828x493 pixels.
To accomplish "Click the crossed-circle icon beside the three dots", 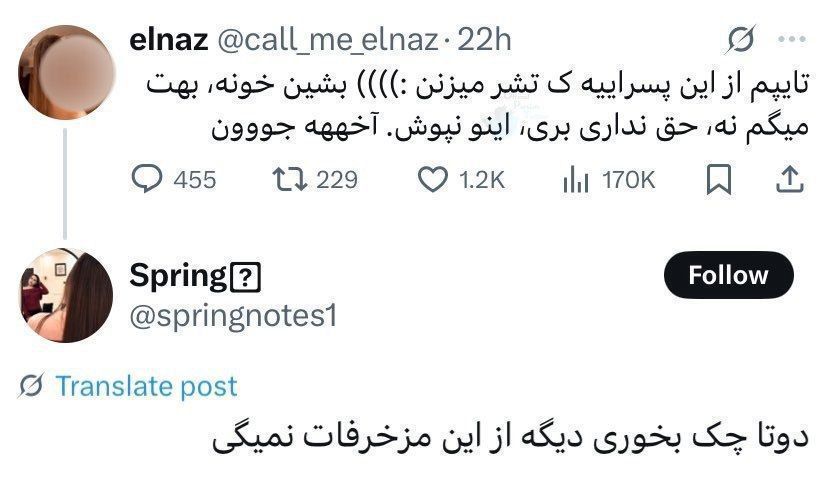I will coord(741,40).
